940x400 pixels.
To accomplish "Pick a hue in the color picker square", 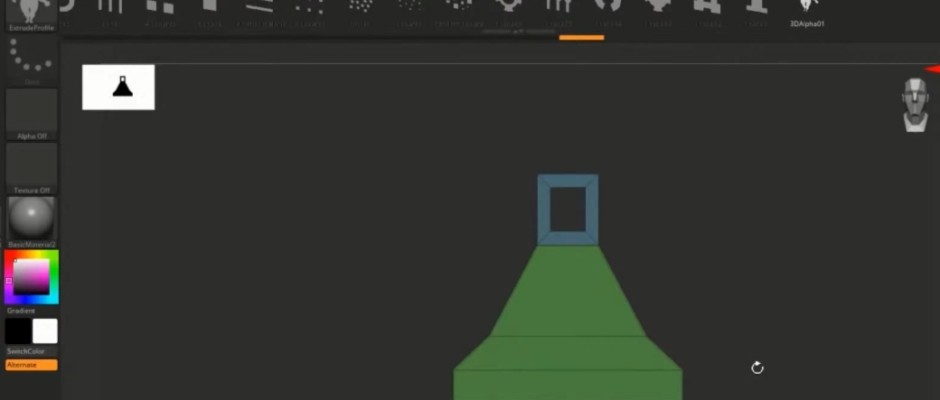I will pyautogui.click(x=31, y=277).
